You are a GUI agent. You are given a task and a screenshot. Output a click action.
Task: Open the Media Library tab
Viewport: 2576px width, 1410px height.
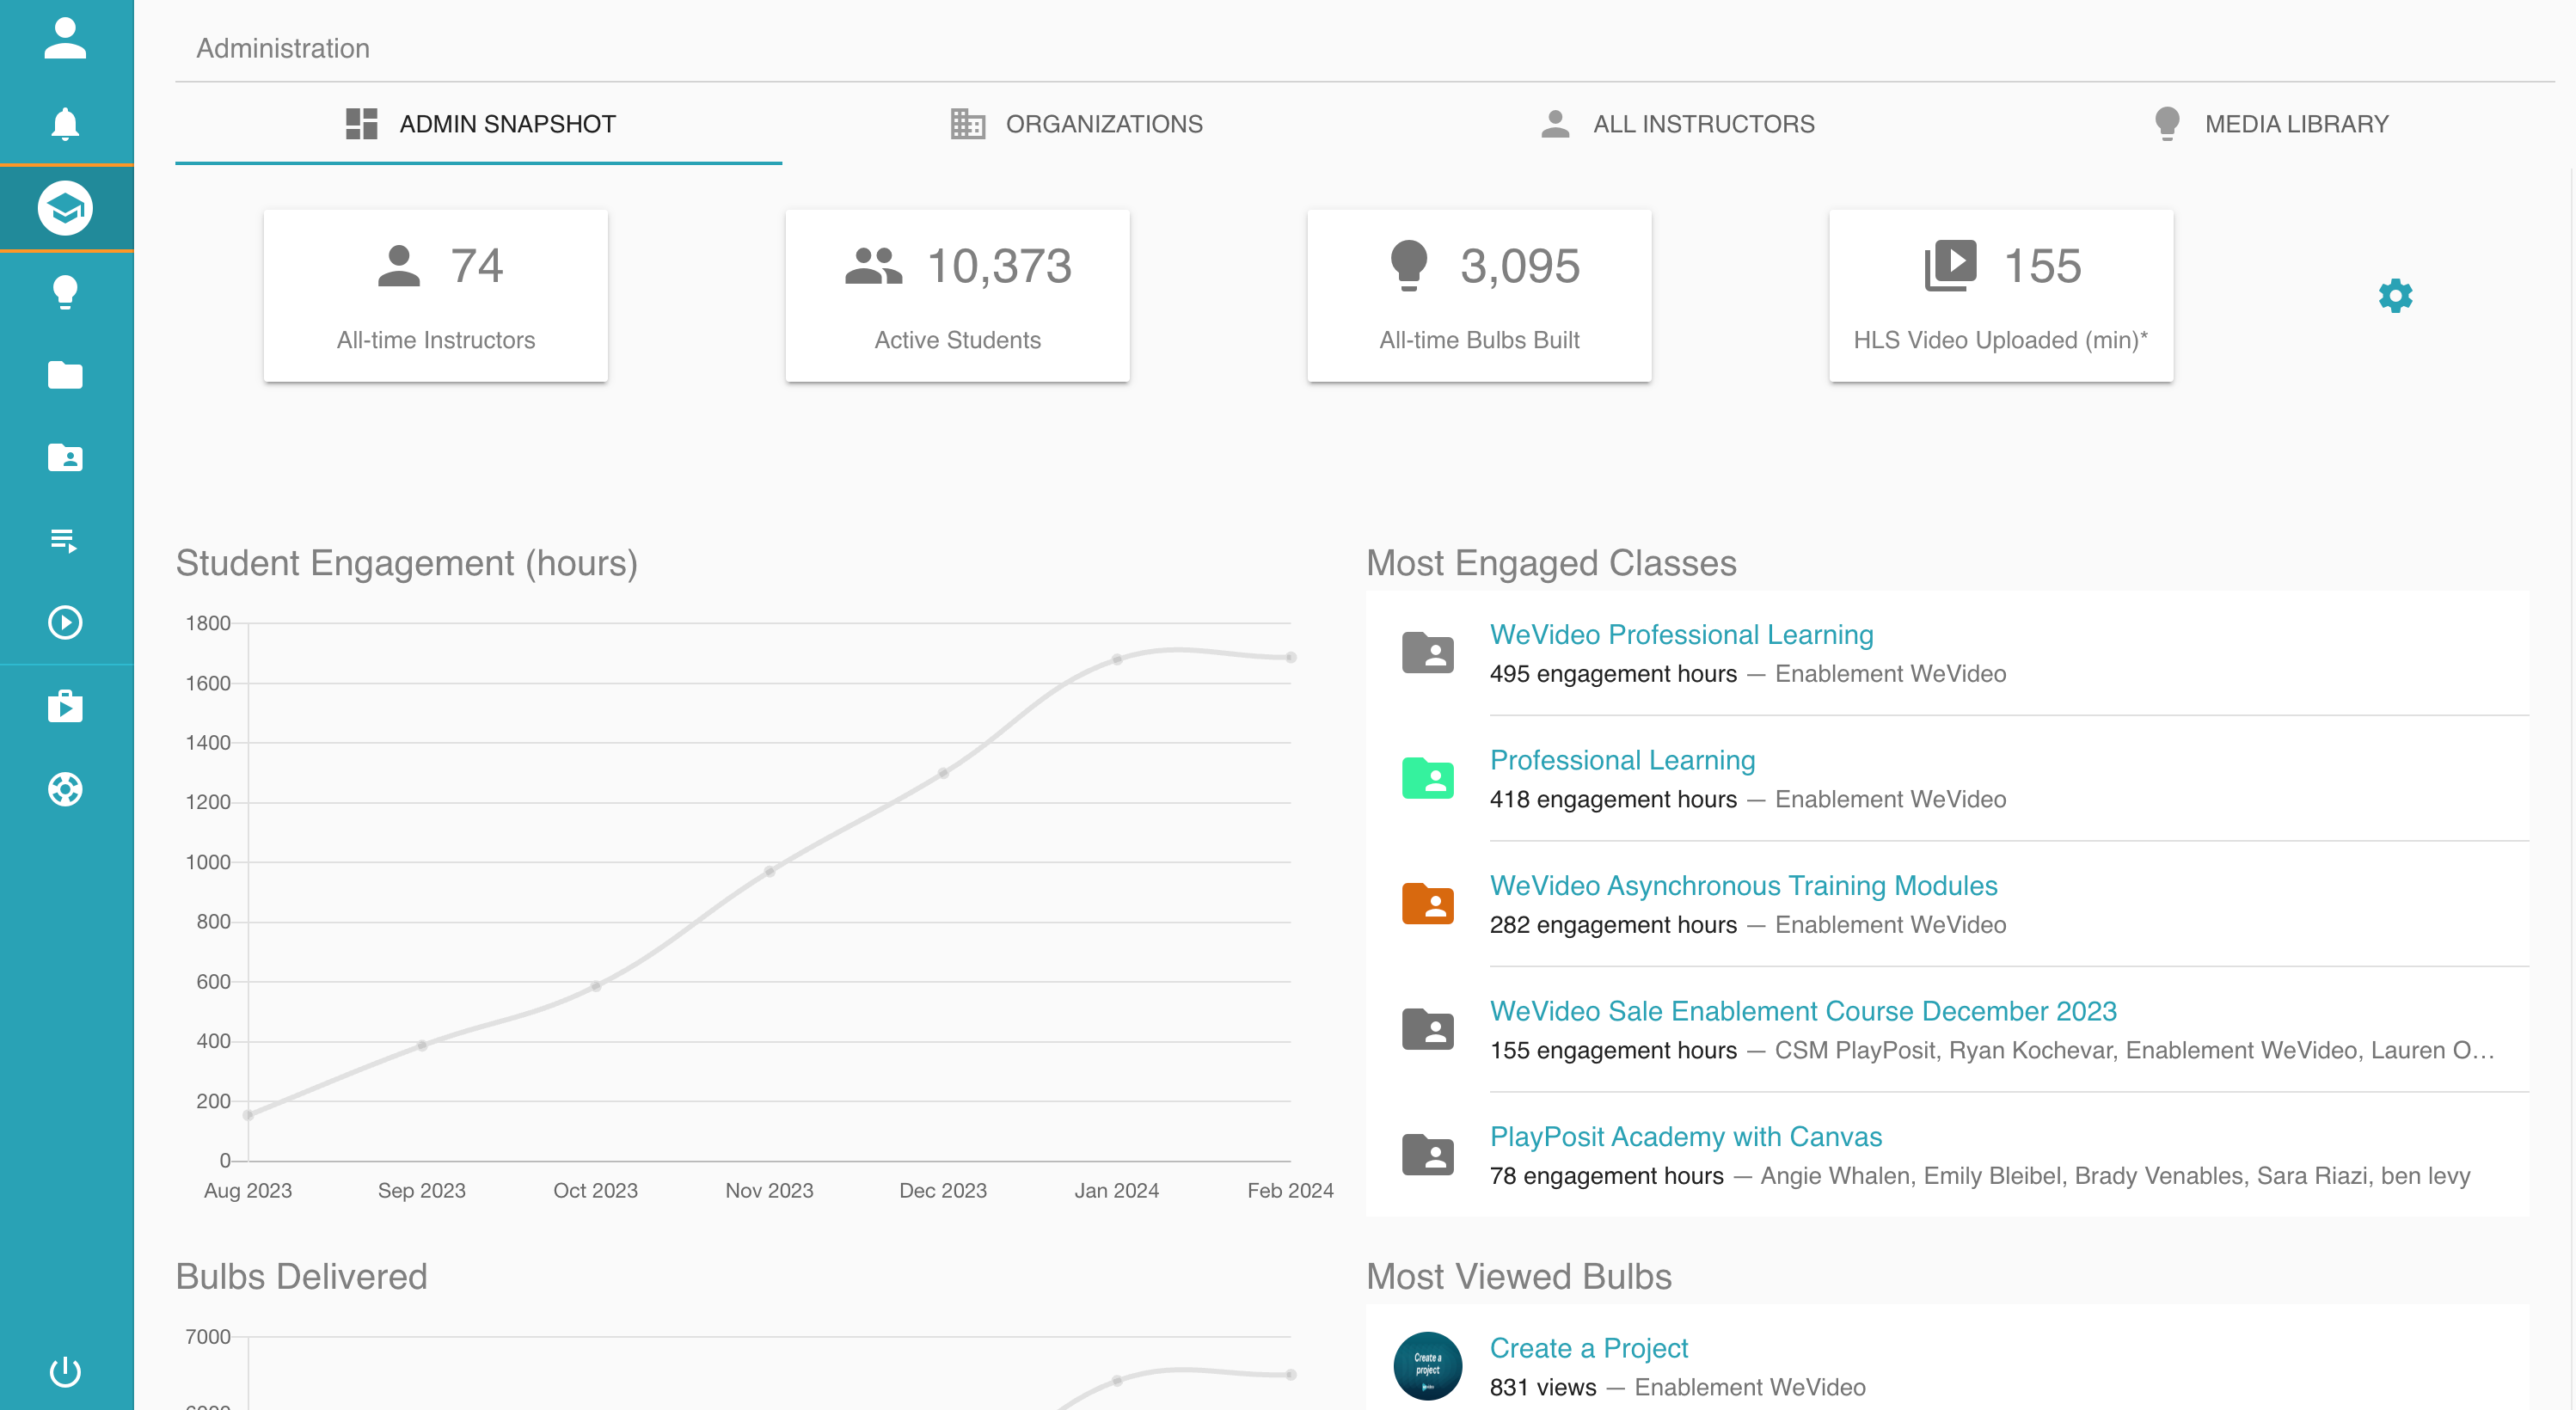[2270, 124]
